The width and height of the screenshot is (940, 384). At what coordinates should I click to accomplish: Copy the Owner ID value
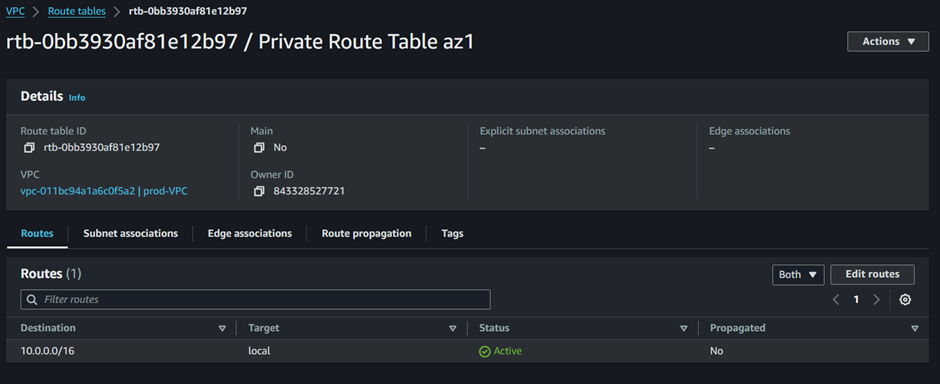[x=259, y=191]
